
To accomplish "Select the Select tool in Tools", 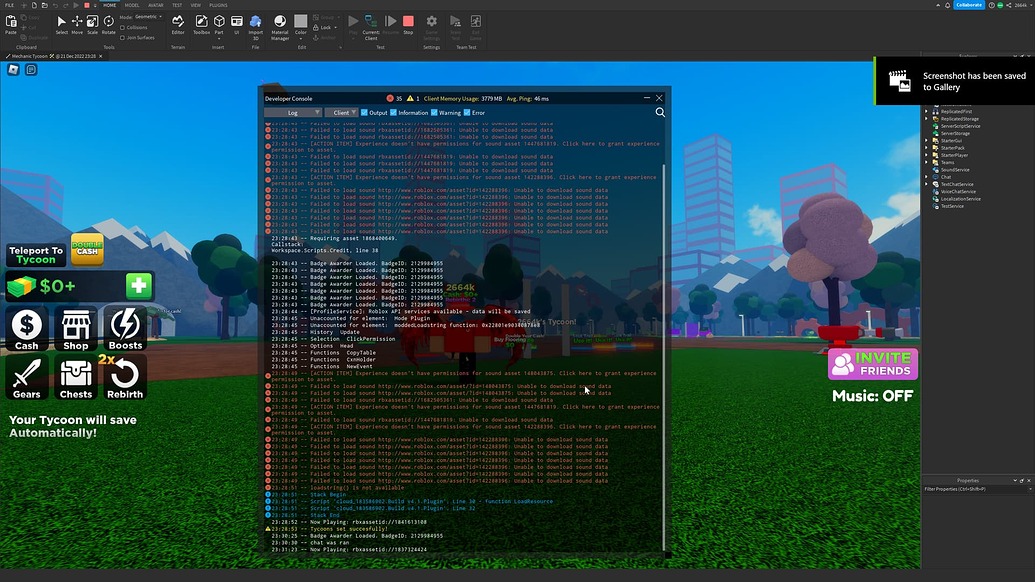I will pyautogui.click(x=61, y=24).
